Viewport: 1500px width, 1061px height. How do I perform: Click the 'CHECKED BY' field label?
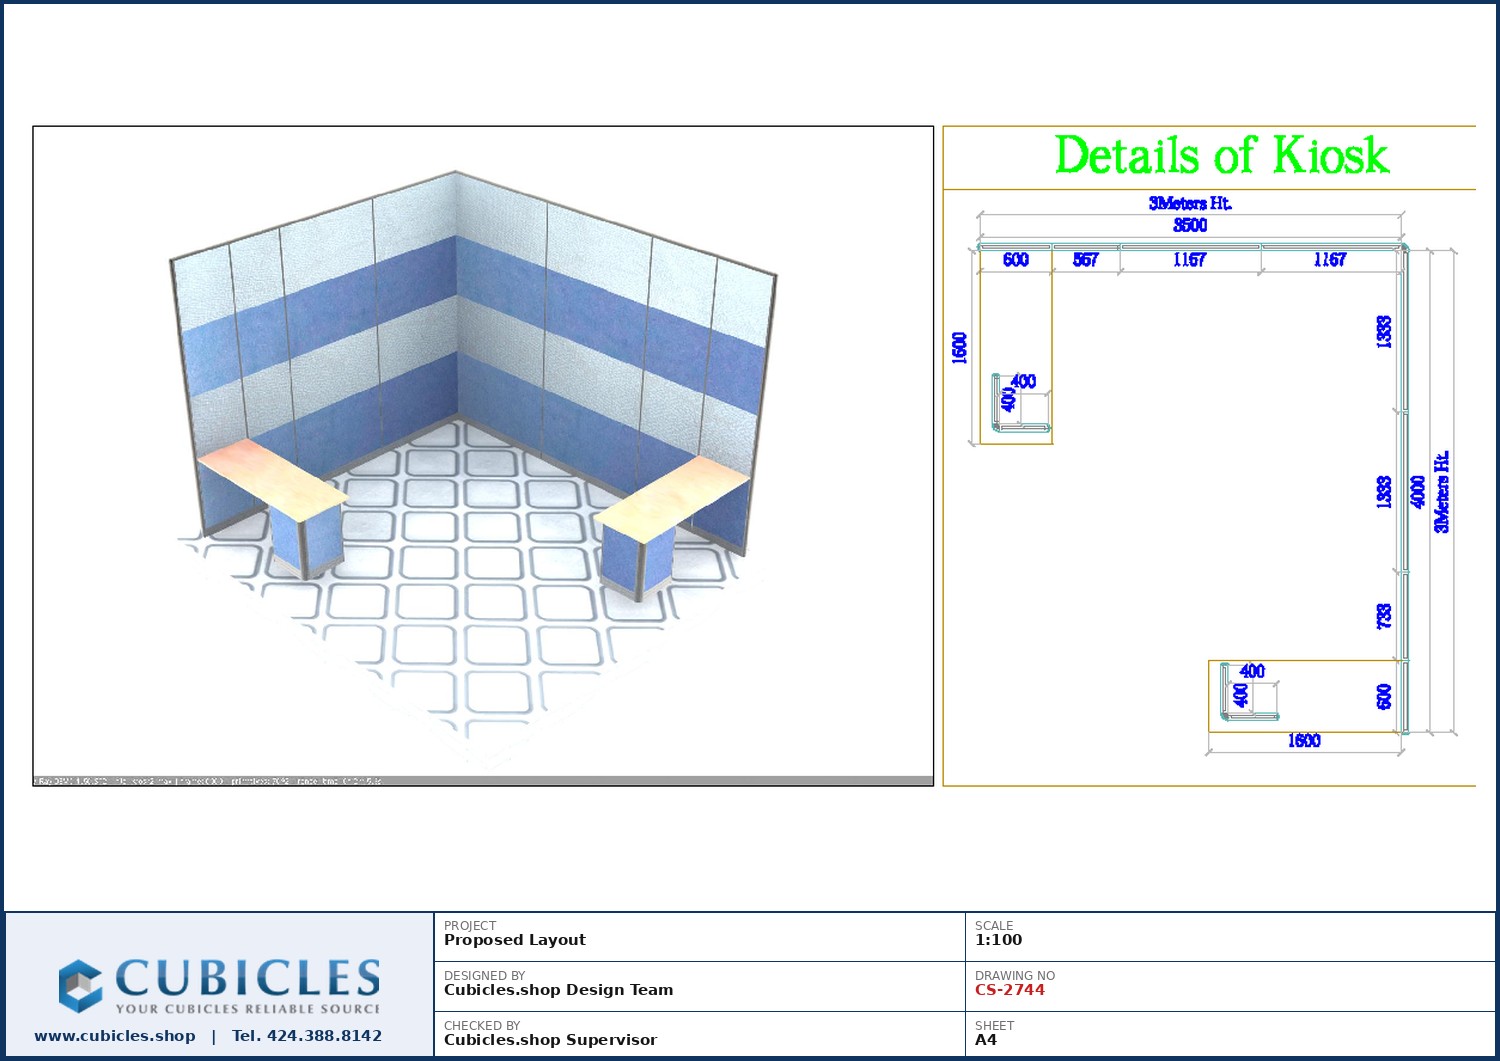click(x=482, y=1026)
